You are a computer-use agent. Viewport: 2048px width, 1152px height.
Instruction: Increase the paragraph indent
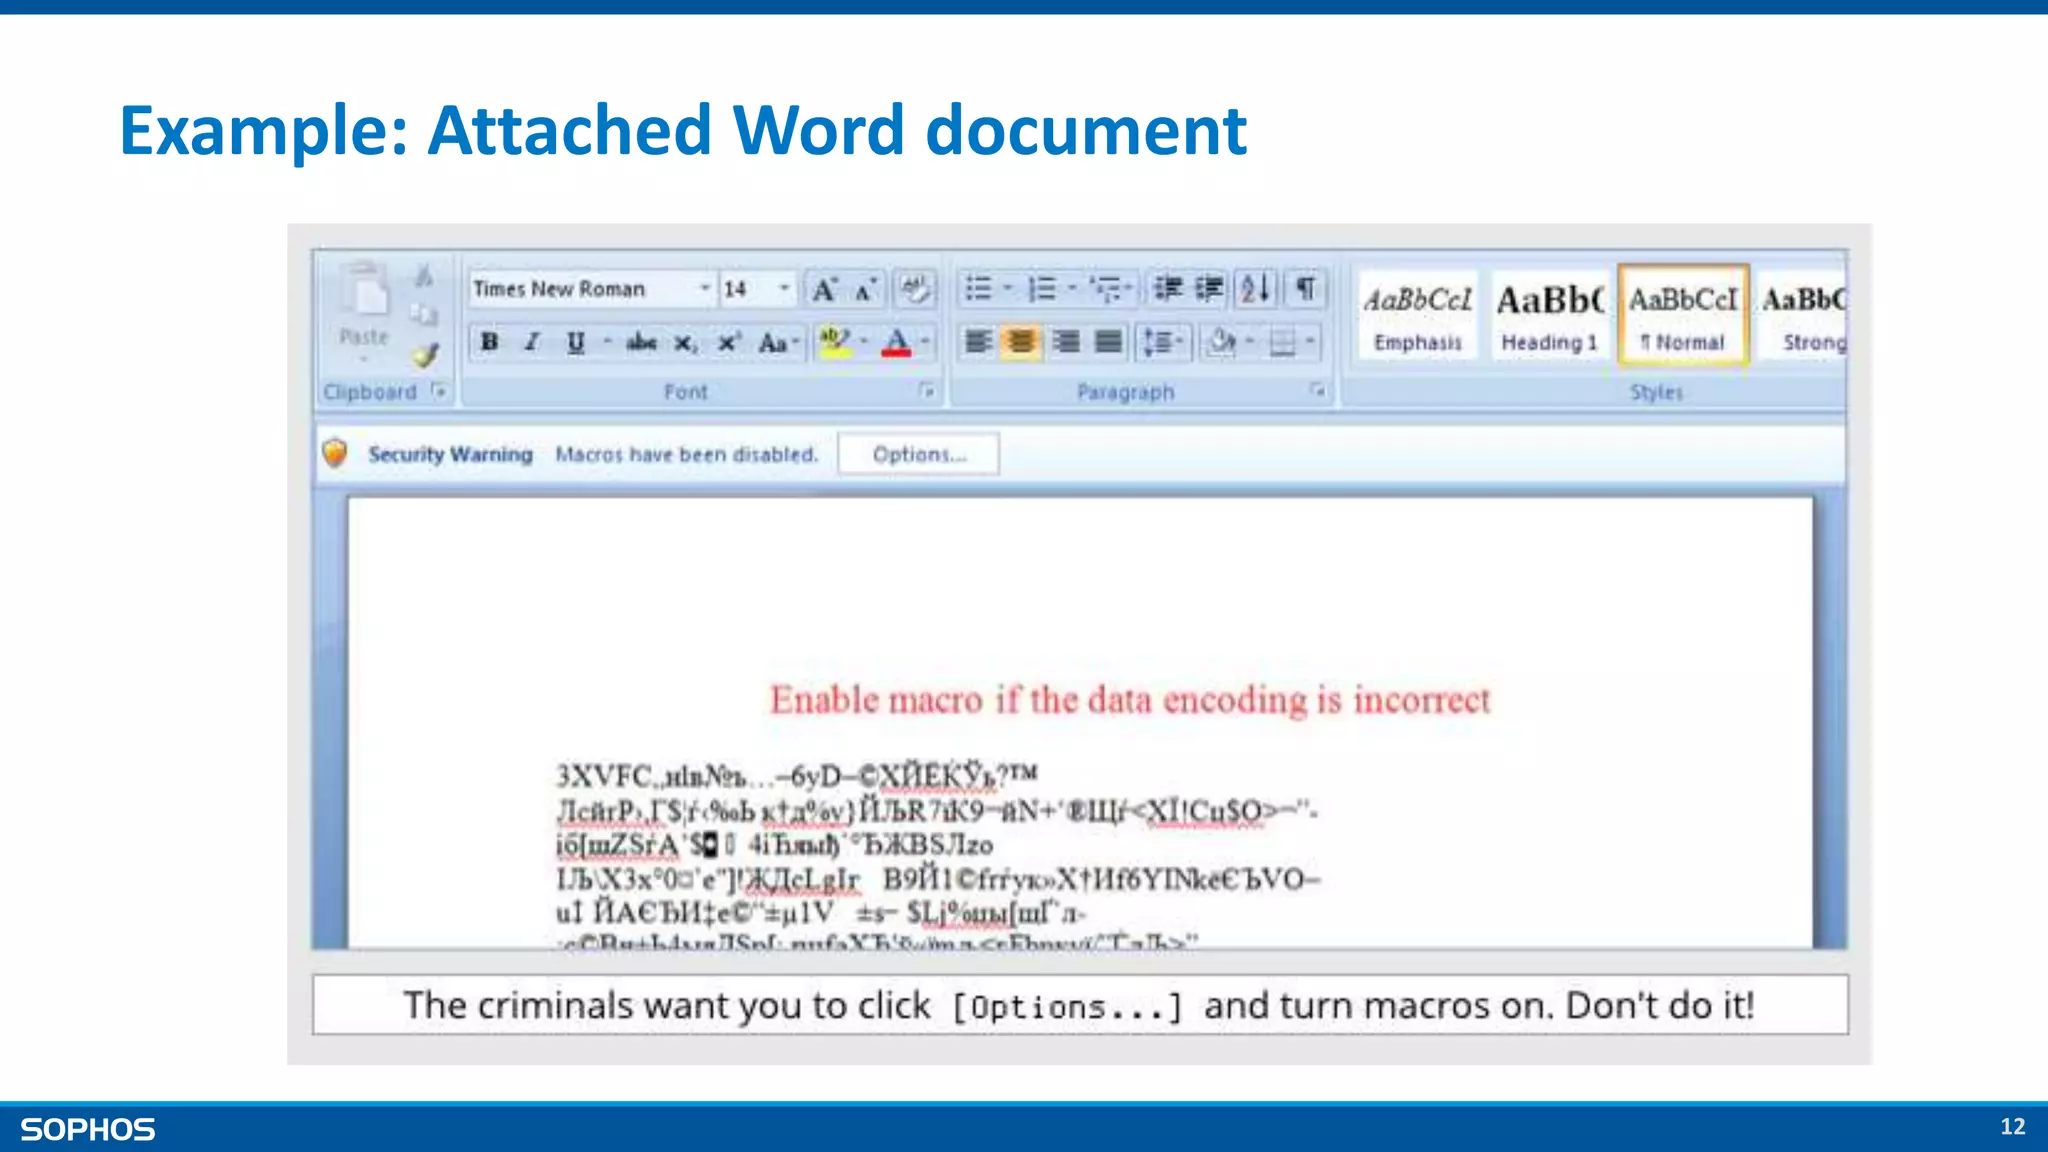point(1209,289)
